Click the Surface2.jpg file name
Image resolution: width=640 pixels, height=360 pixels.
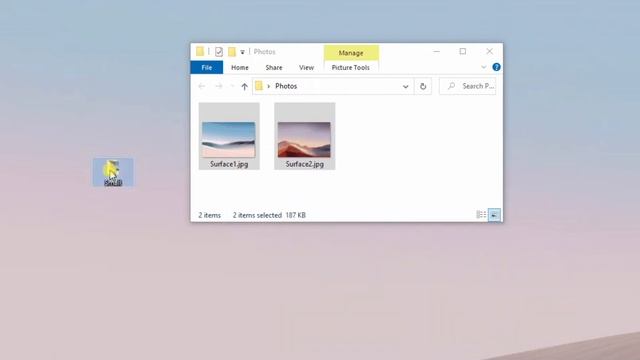pos(304,164)
